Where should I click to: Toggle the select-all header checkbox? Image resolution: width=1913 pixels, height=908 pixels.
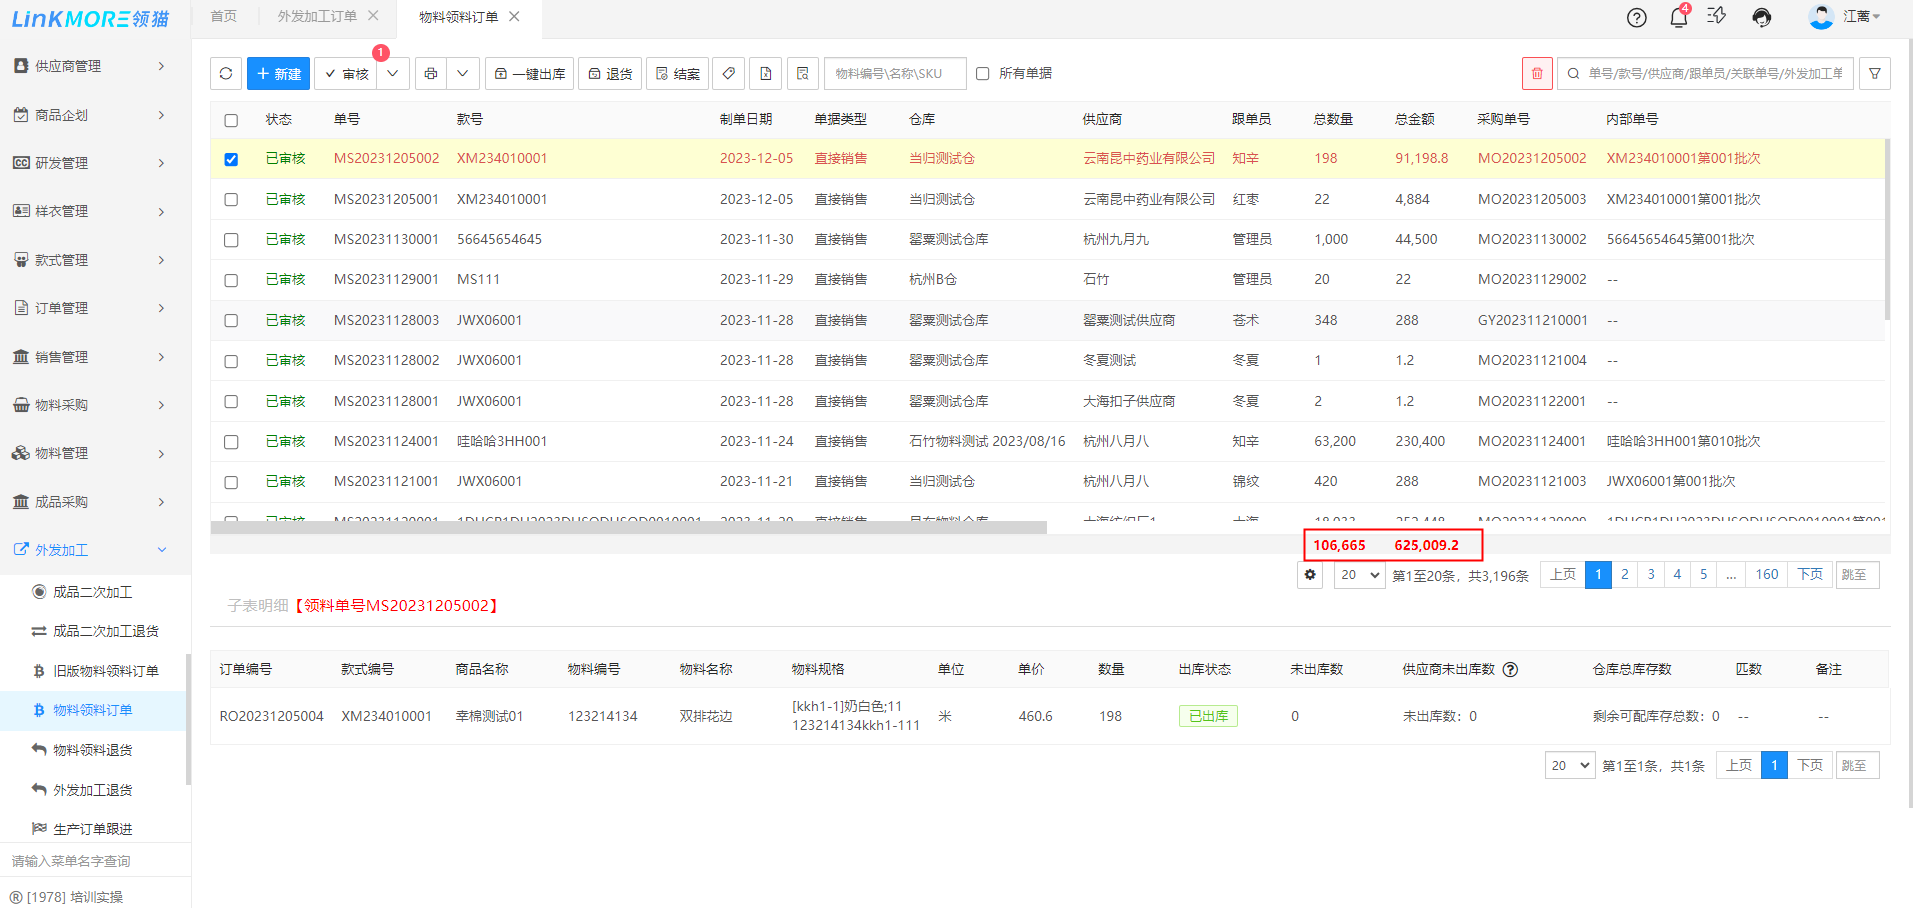pos(231,120)
